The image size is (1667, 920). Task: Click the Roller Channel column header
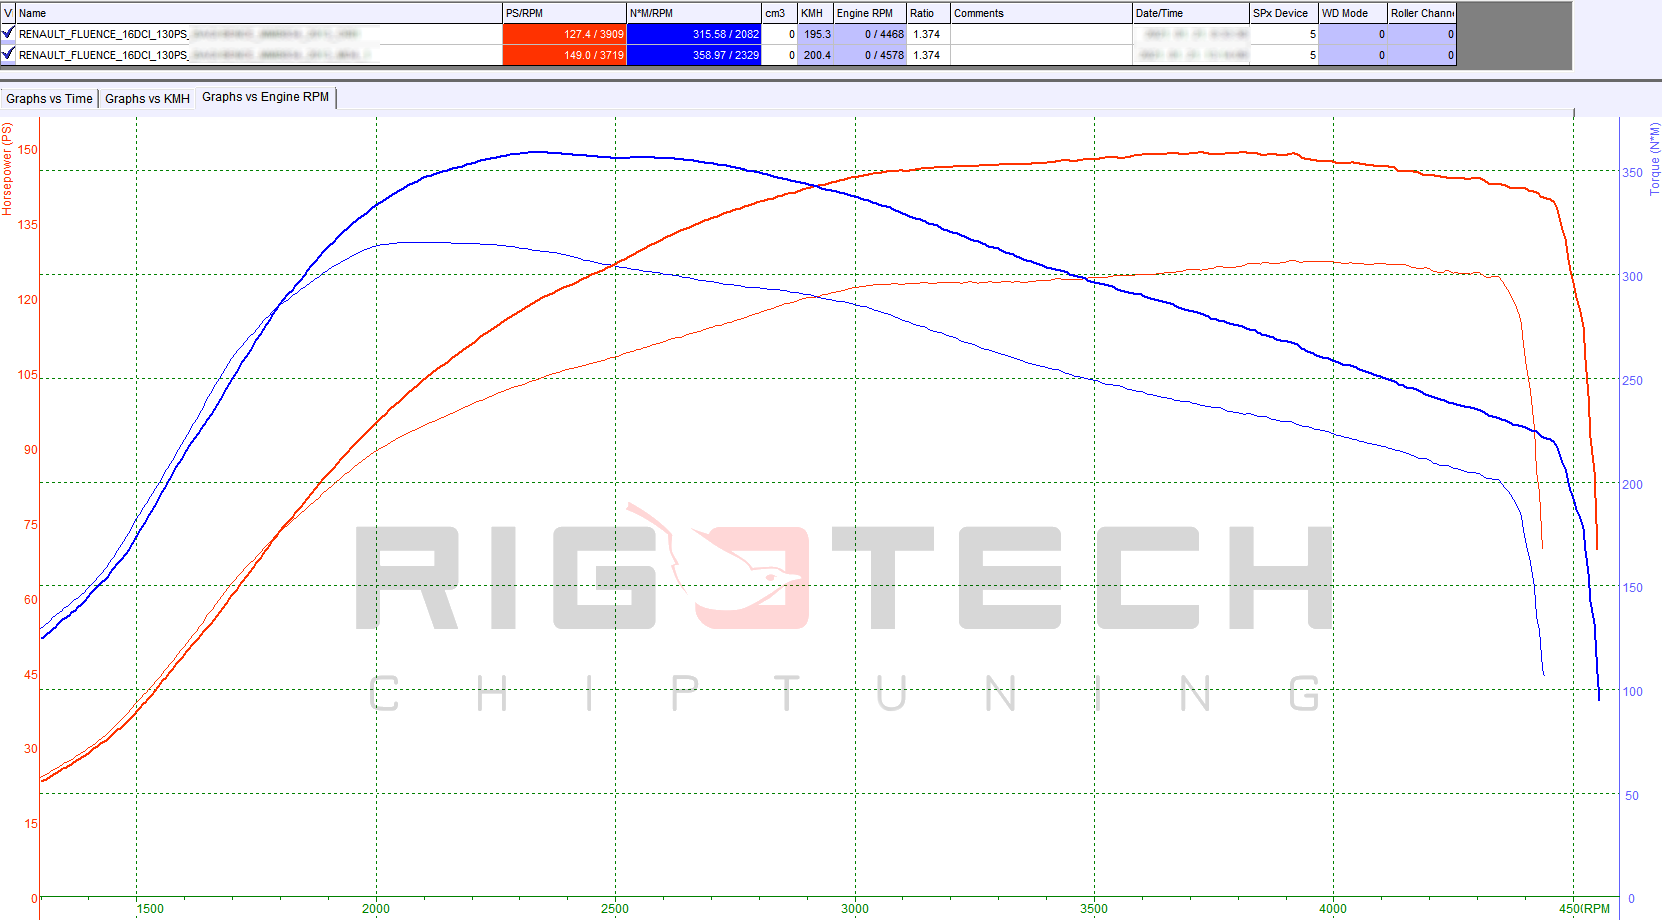click(1422, 13)
